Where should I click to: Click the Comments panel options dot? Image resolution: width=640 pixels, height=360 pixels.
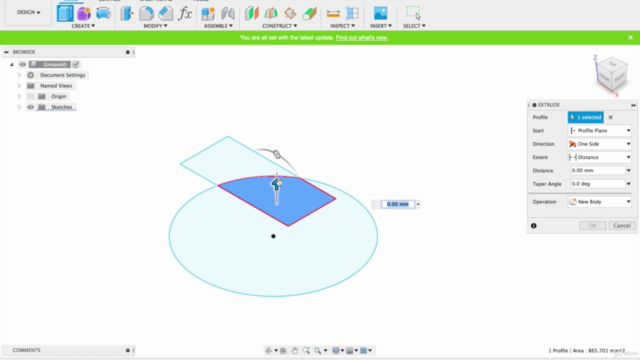pos(127,350)
